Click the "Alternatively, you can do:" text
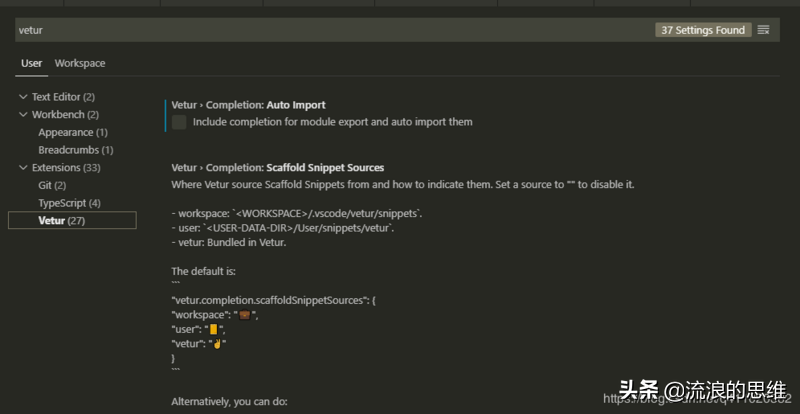 pos(230,402)
